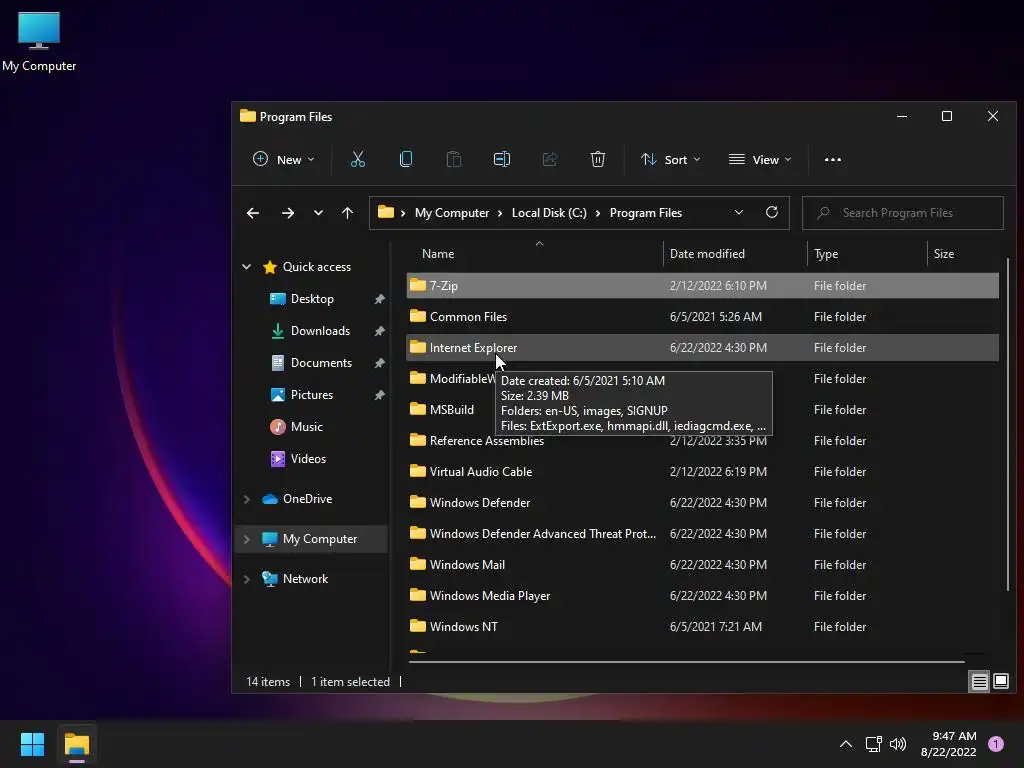Open recent locations chevron dropdown
Viewport: 1024px width, 768px height.
tap(318, 213)
